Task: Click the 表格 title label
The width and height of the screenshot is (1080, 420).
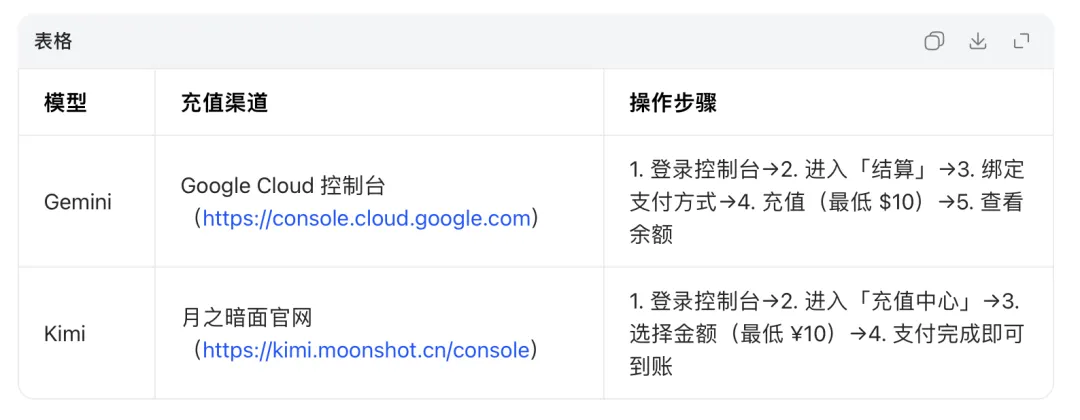Action: (53, 42)
